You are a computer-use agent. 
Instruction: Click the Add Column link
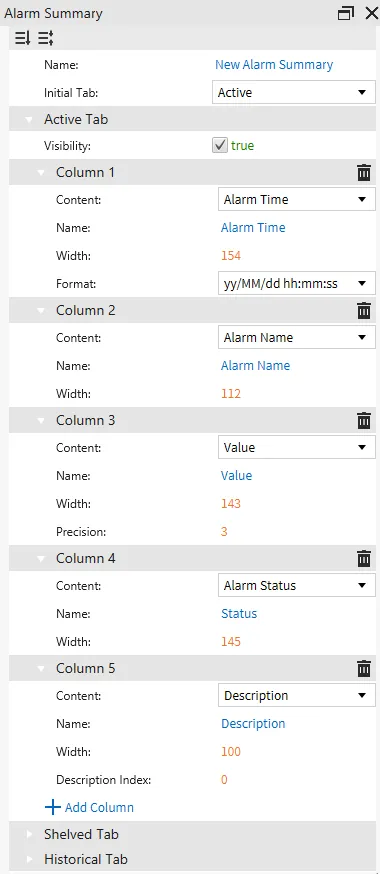coord(89,807)
